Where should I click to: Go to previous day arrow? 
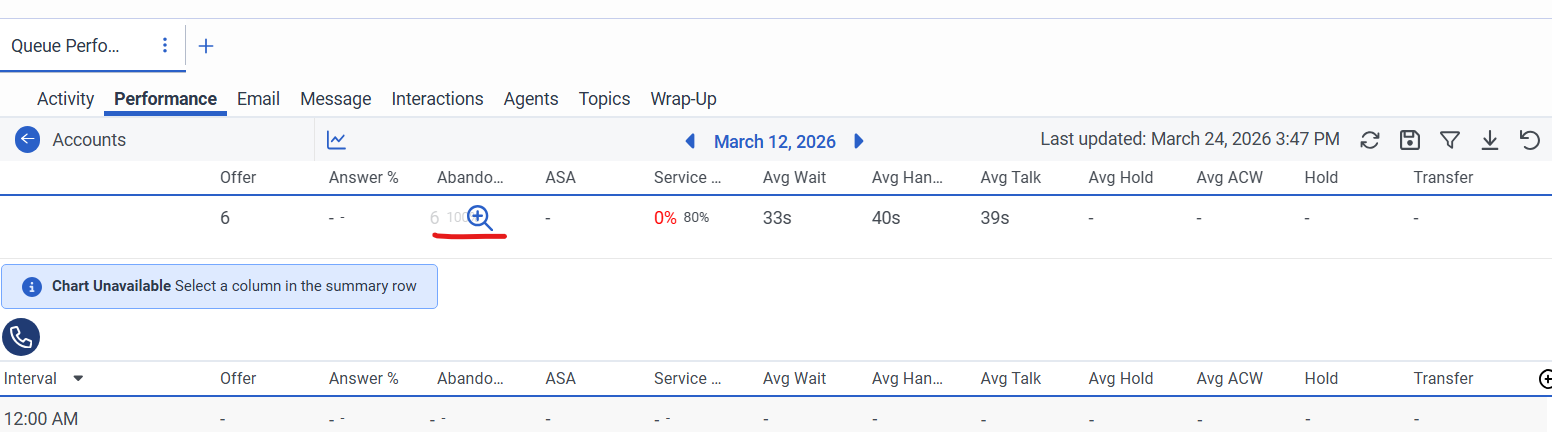coord(690,141)
